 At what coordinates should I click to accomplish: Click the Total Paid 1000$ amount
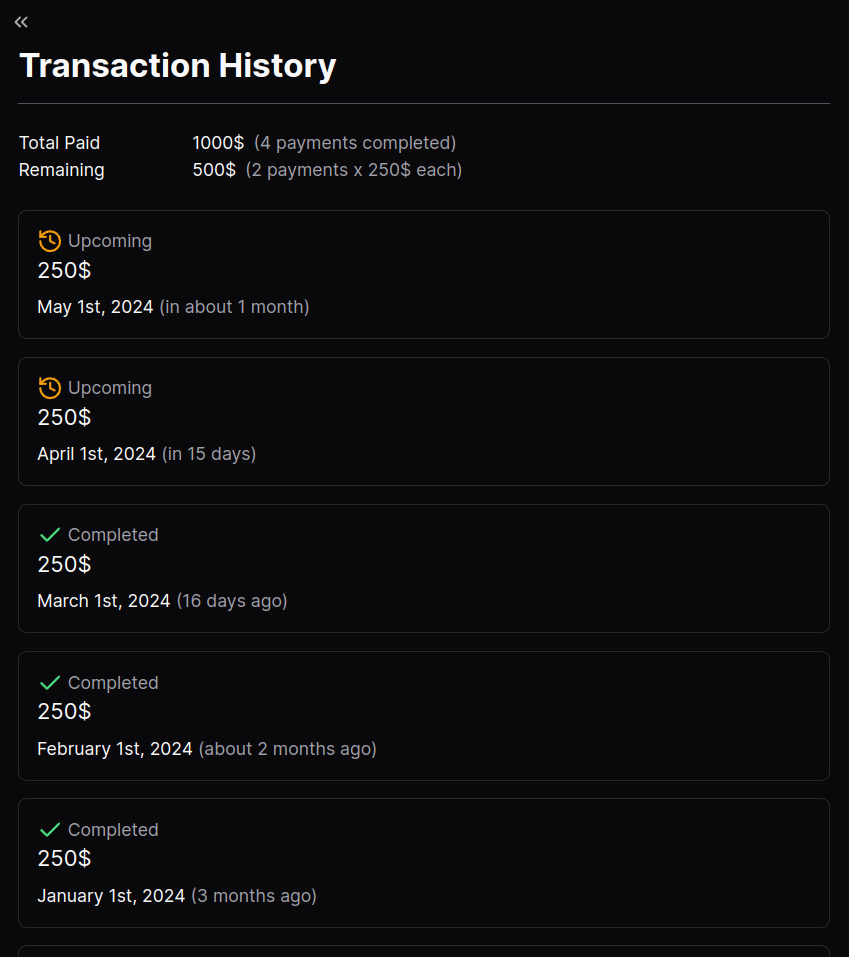[218, 142]
